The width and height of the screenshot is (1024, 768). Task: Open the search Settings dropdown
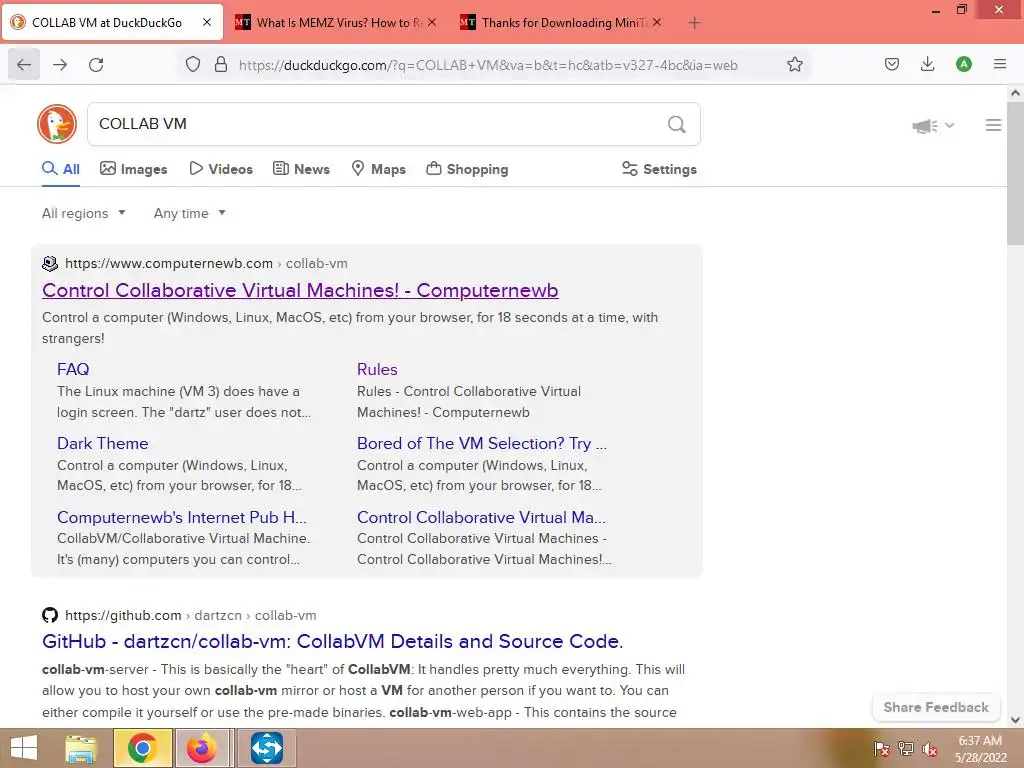[659, 169]
